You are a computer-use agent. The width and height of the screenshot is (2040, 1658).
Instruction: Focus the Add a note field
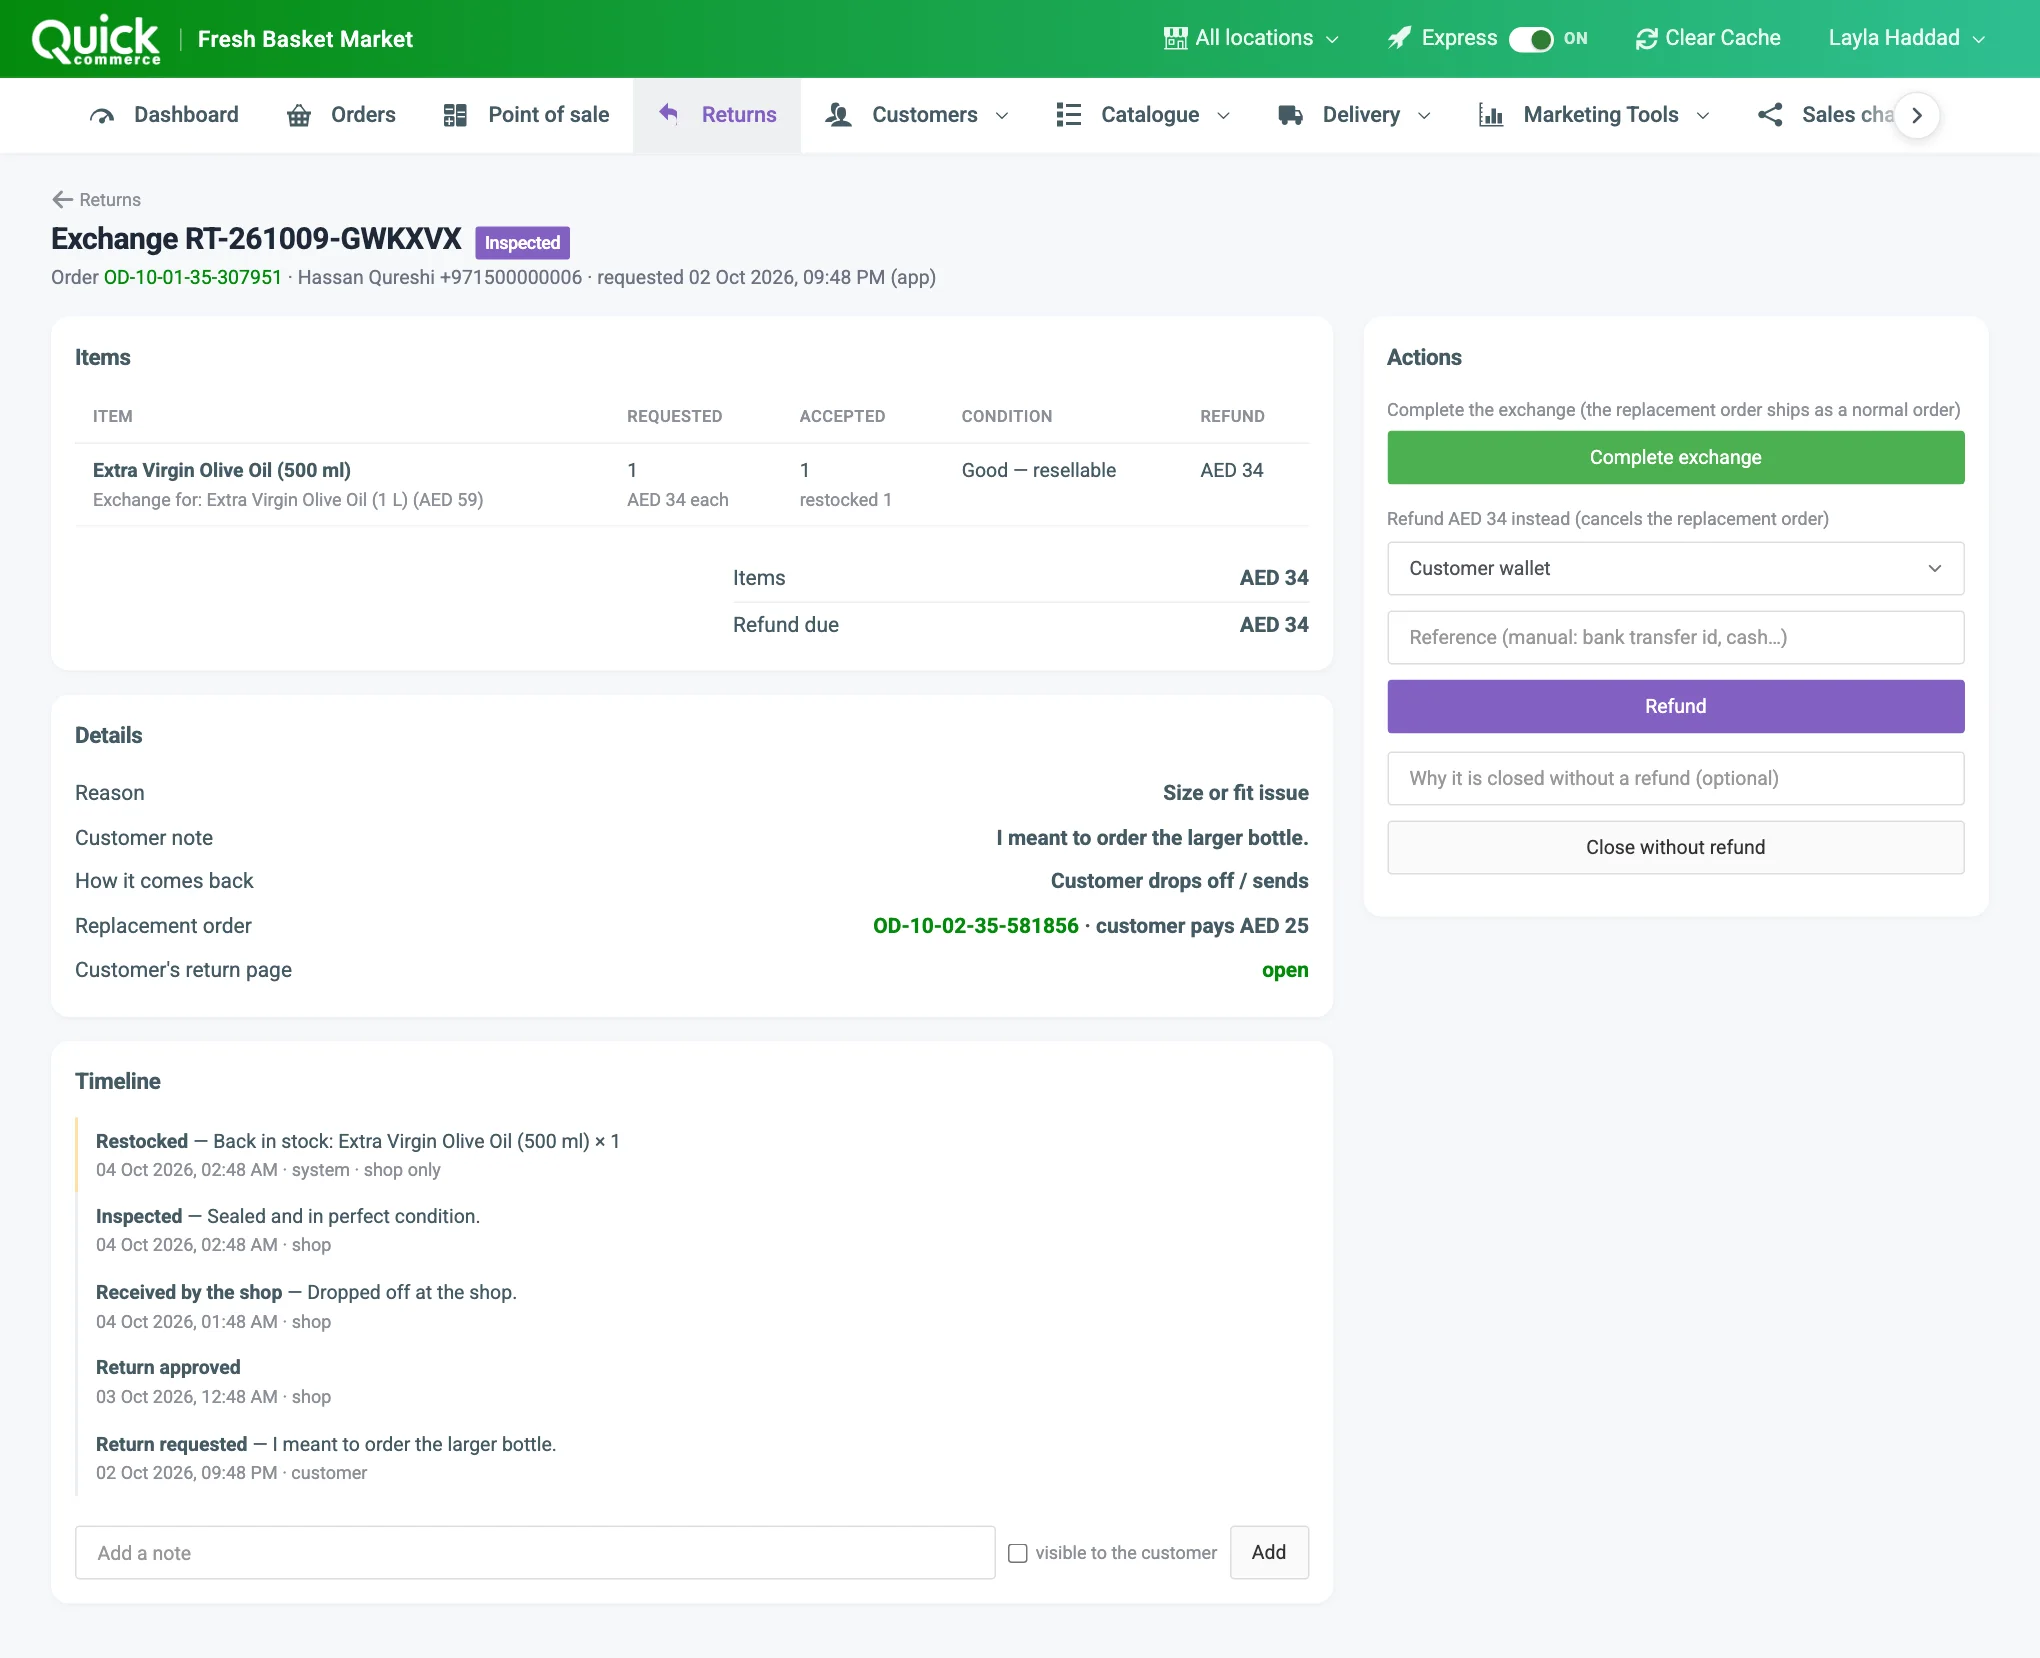pos(535,1553)
